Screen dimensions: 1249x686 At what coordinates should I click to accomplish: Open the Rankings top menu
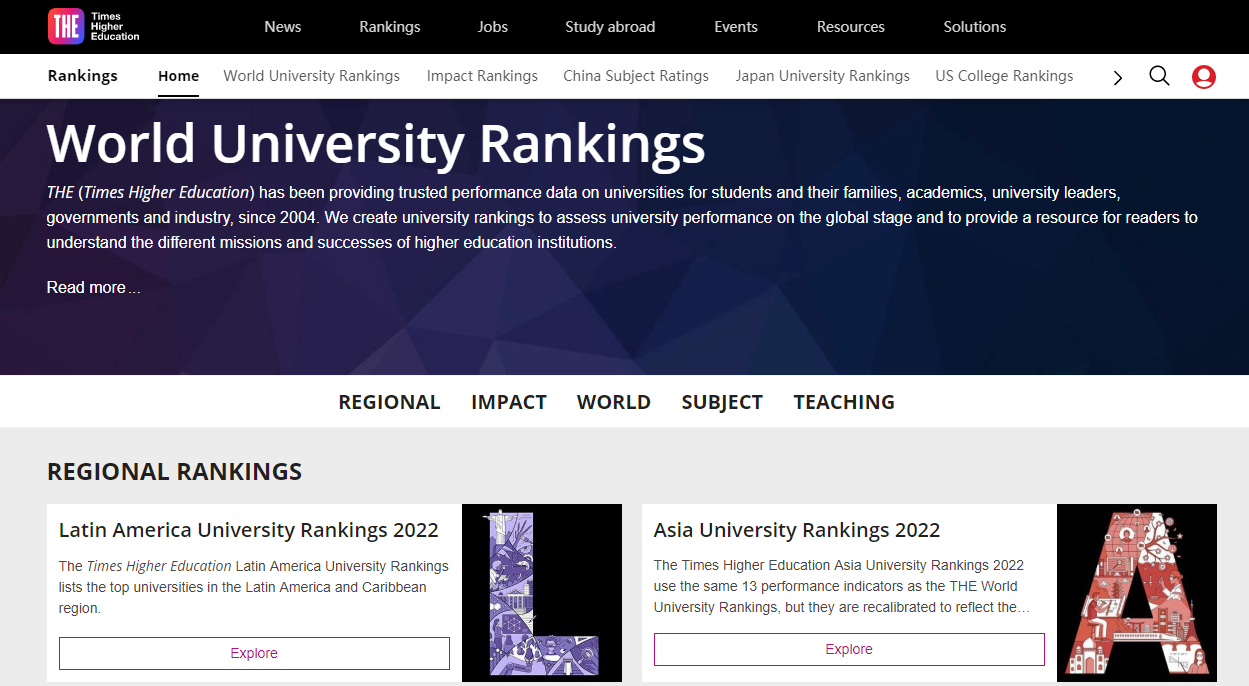pos(390,27)
